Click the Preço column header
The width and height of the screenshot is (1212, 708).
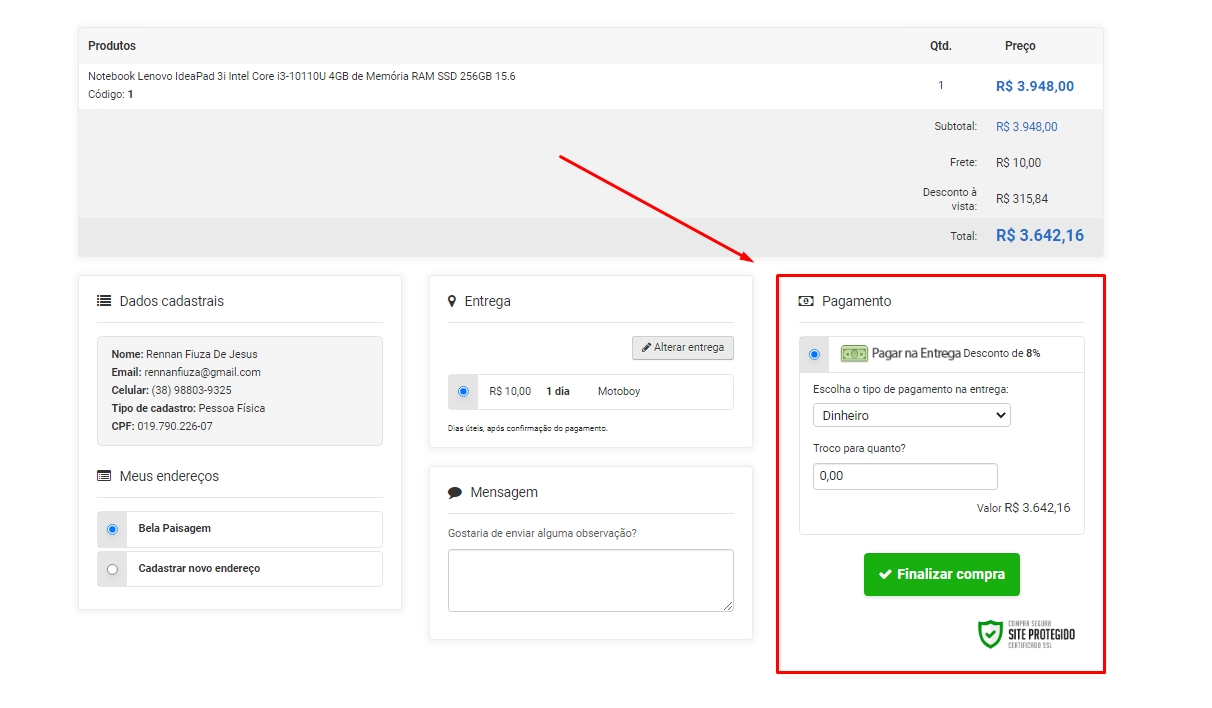1020,46
